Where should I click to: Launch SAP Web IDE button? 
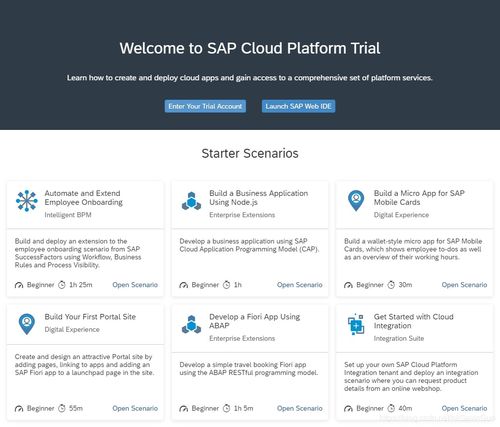point(298,106)
